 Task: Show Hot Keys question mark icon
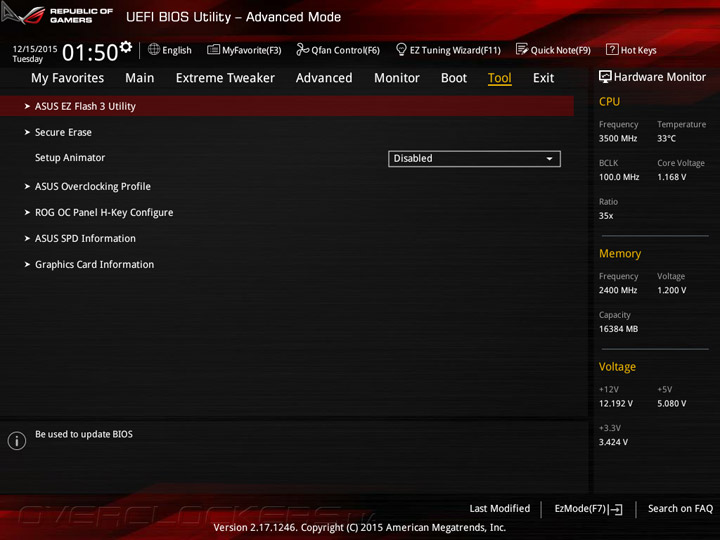pos(612,49)
